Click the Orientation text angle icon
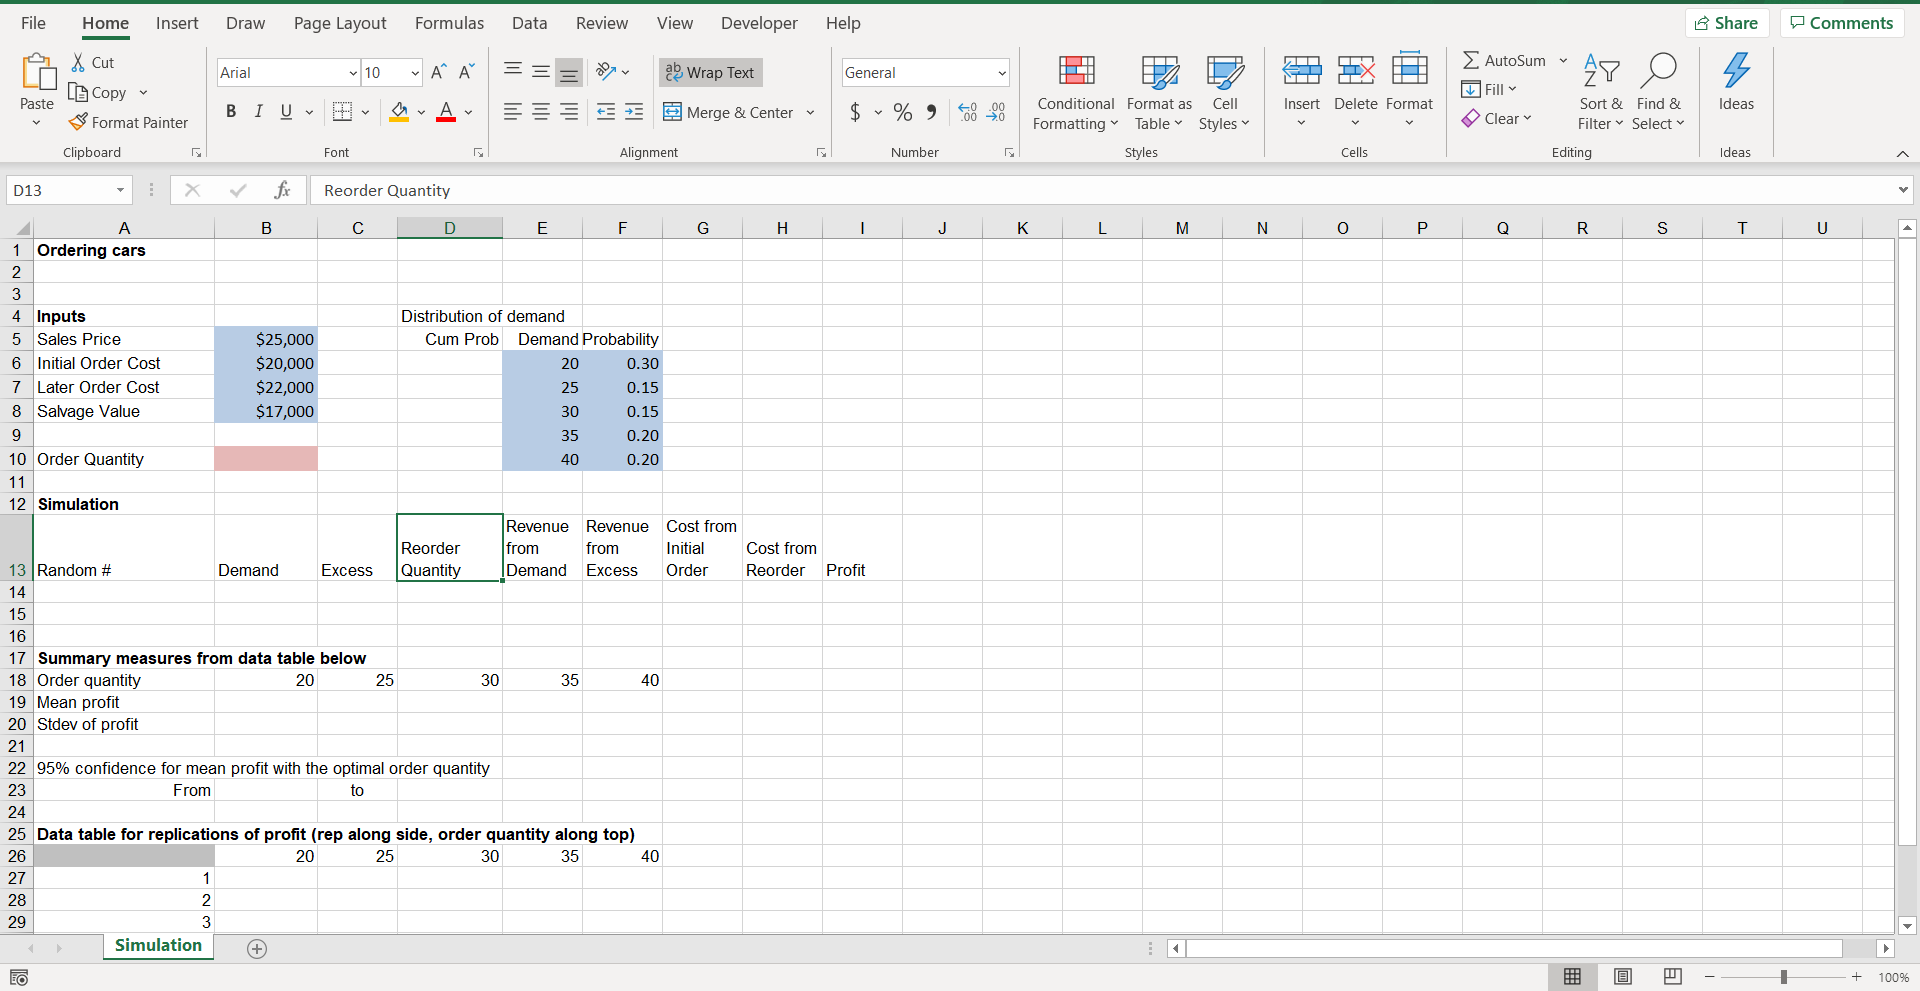 (605, 71)
